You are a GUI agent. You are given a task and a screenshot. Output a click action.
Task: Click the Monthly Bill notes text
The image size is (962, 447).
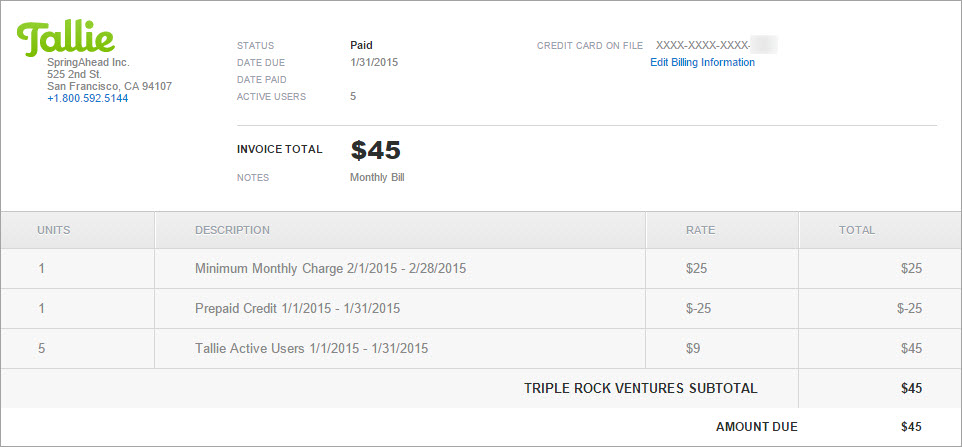point(377,178)
